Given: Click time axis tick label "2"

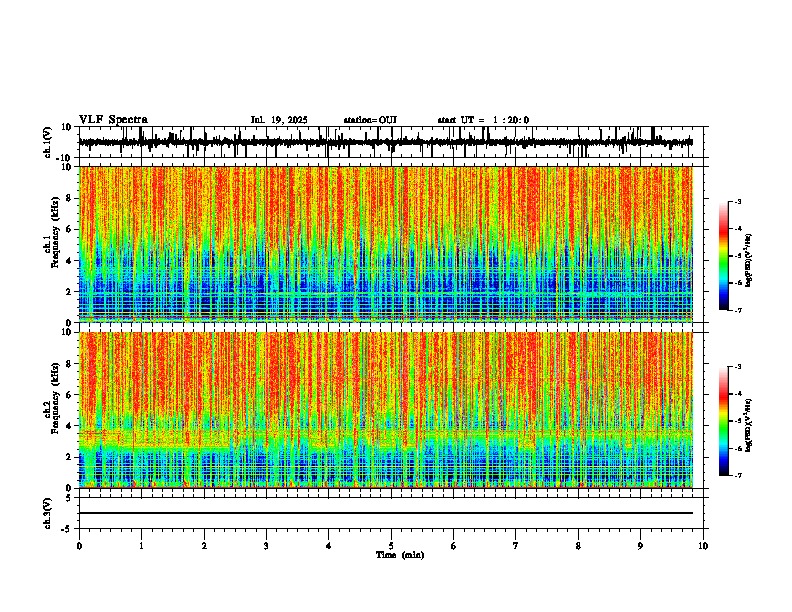Looking at the screenshot, I should [x=204, y=546].
